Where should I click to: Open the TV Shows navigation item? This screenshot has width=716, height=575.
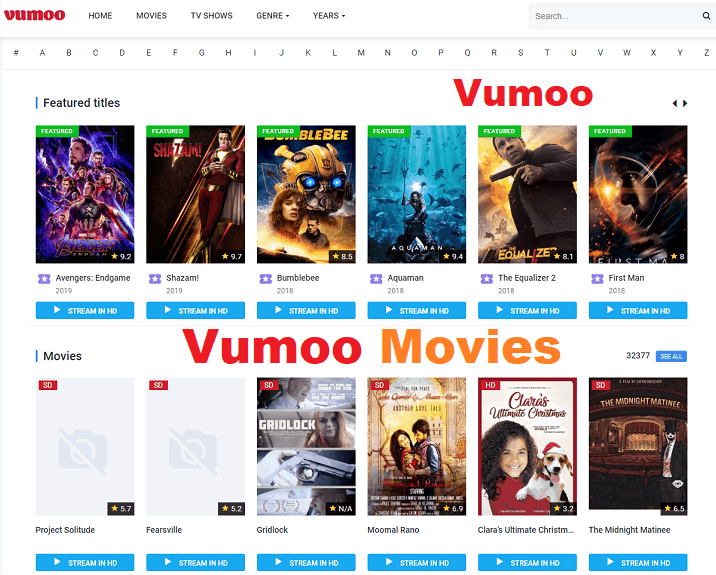(211, 16)
